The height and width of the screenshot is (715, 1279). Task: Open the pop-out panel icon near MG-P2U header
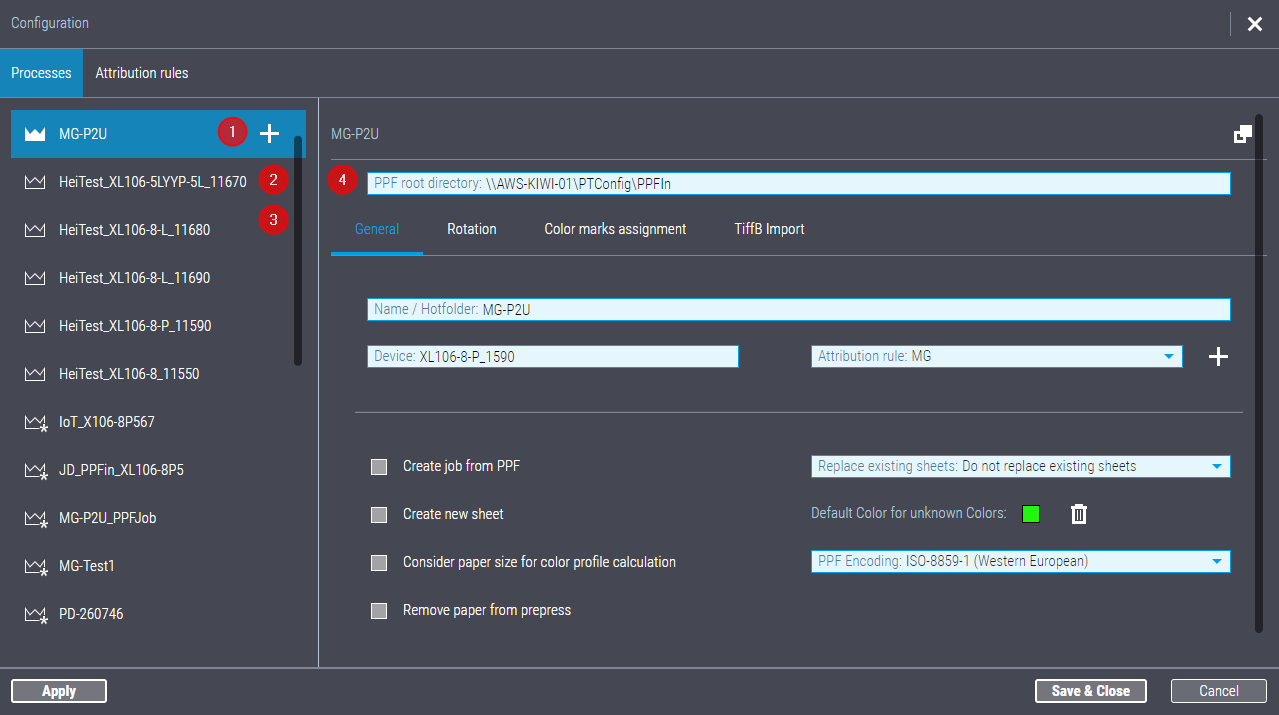[x=1242, y=133]
